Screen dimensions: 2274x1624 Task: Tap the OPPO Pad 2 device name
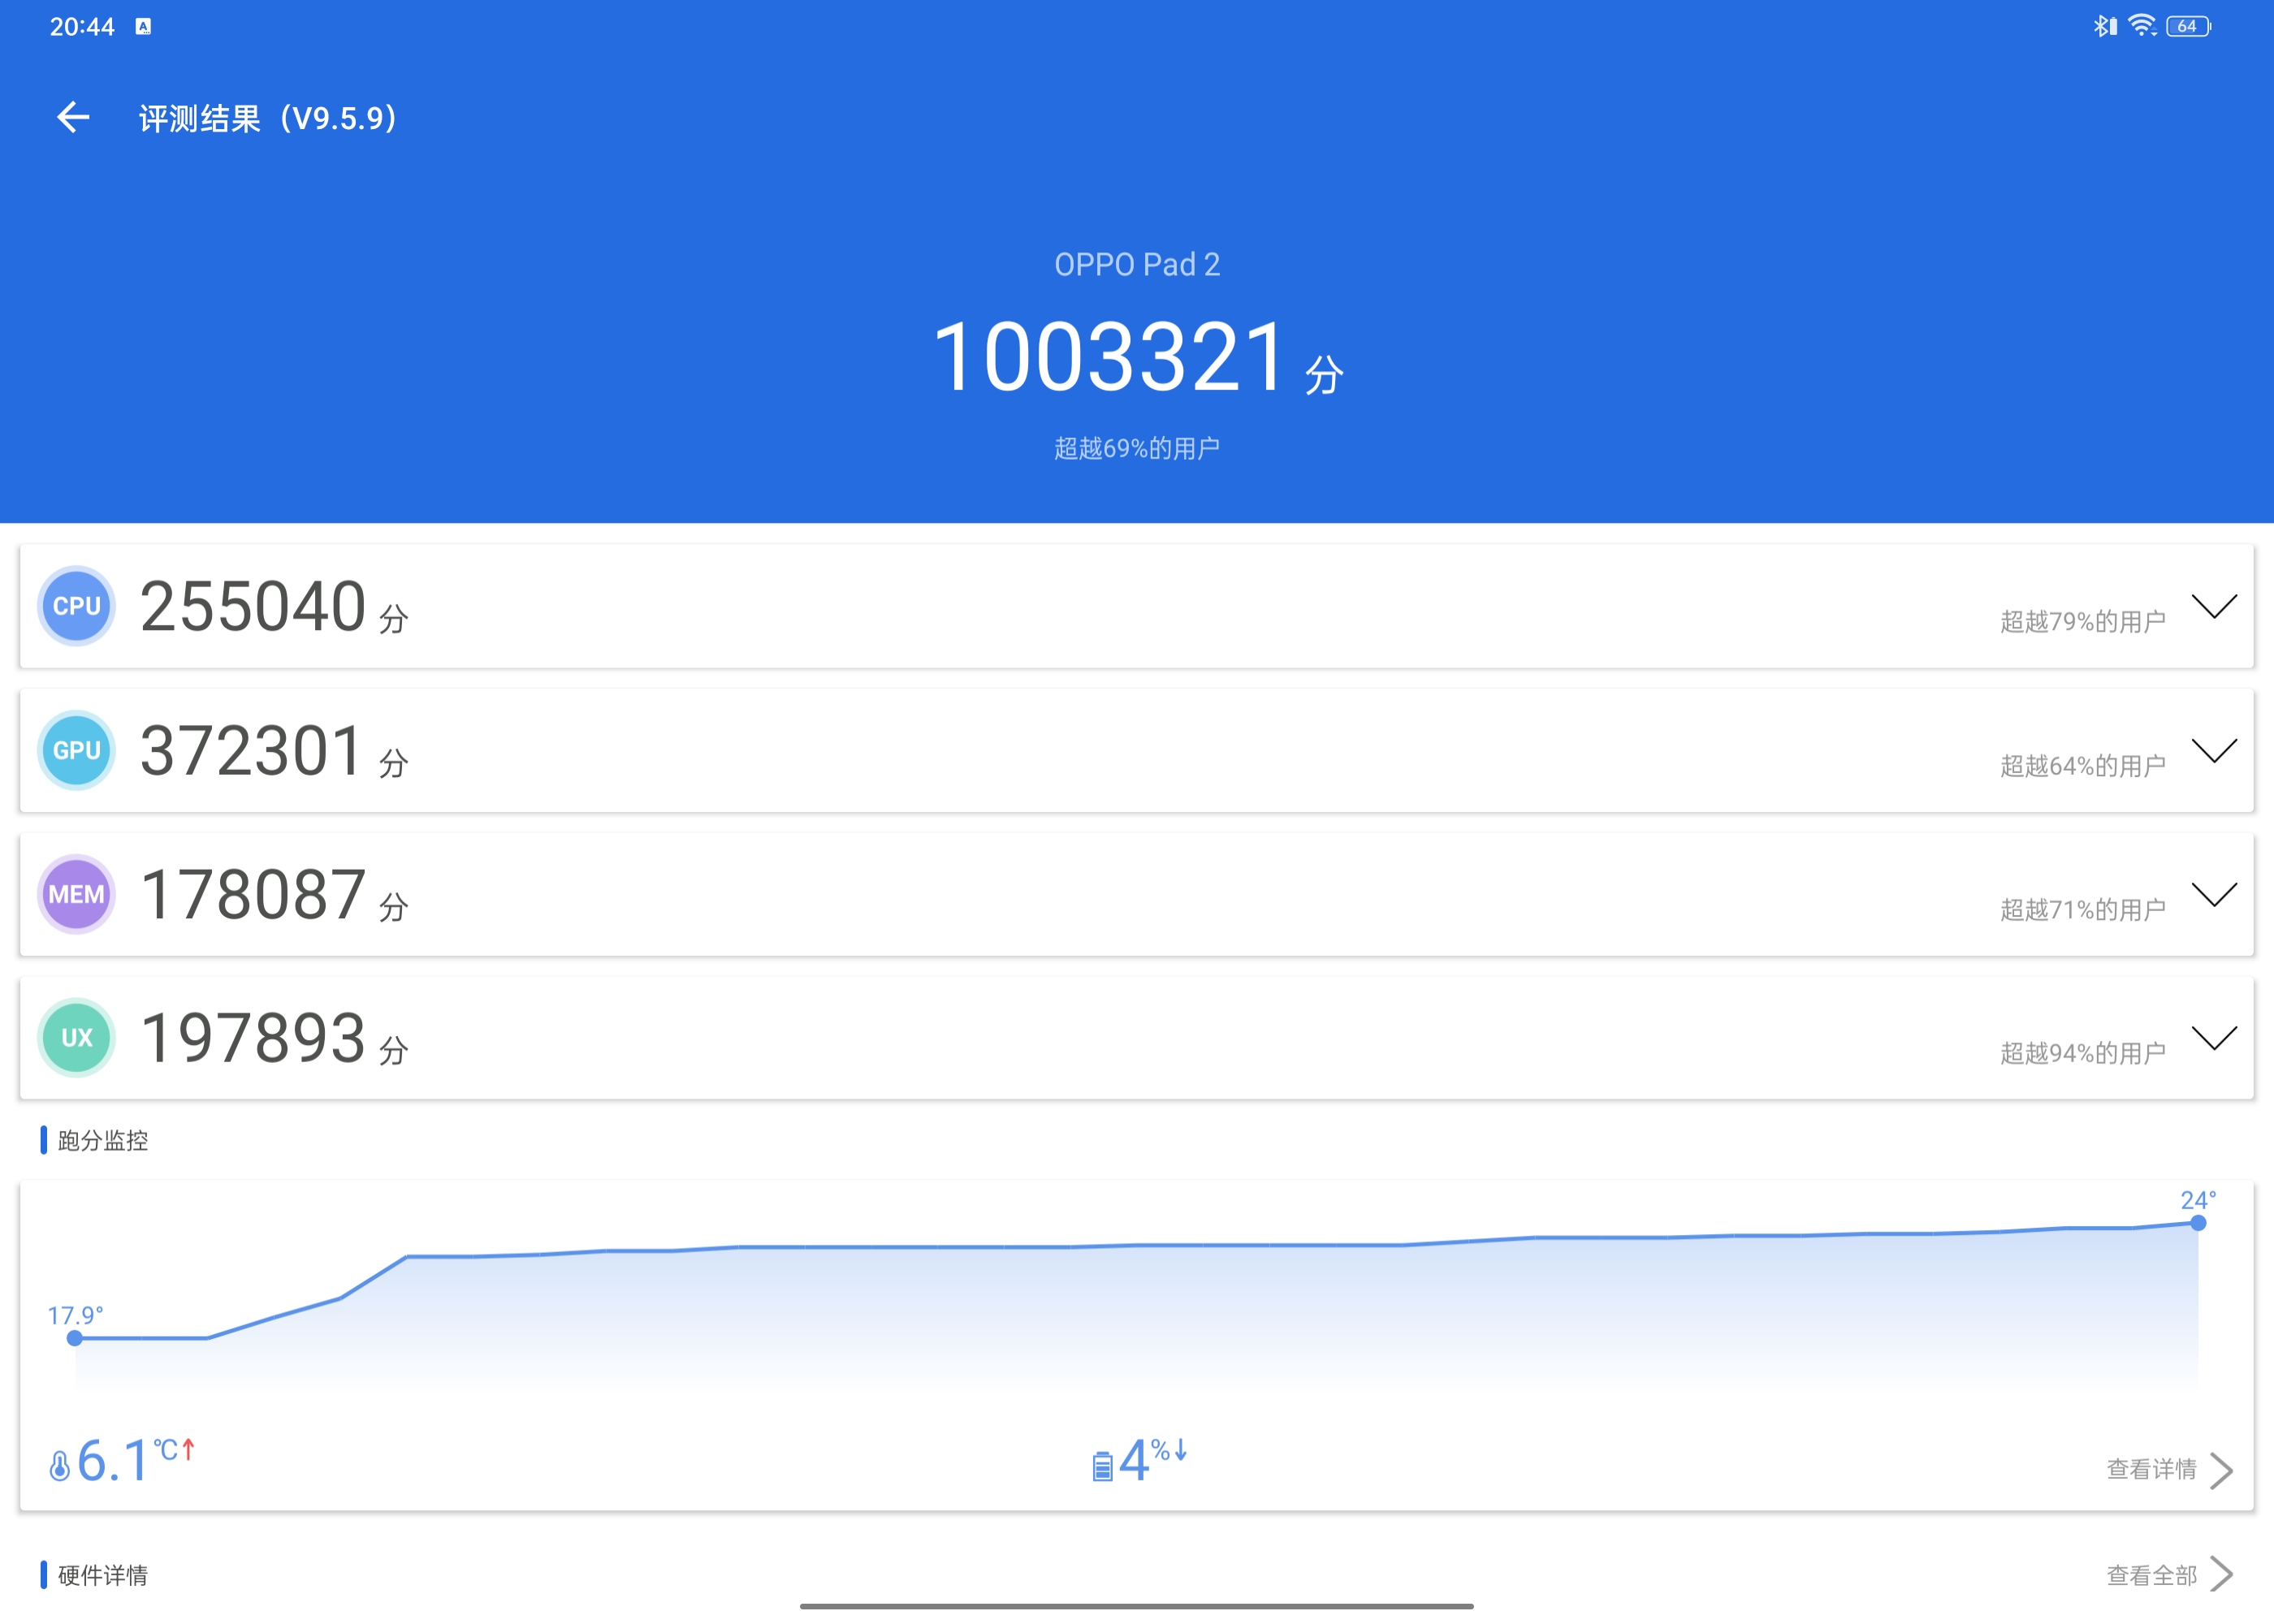(x=1137, y=264)
